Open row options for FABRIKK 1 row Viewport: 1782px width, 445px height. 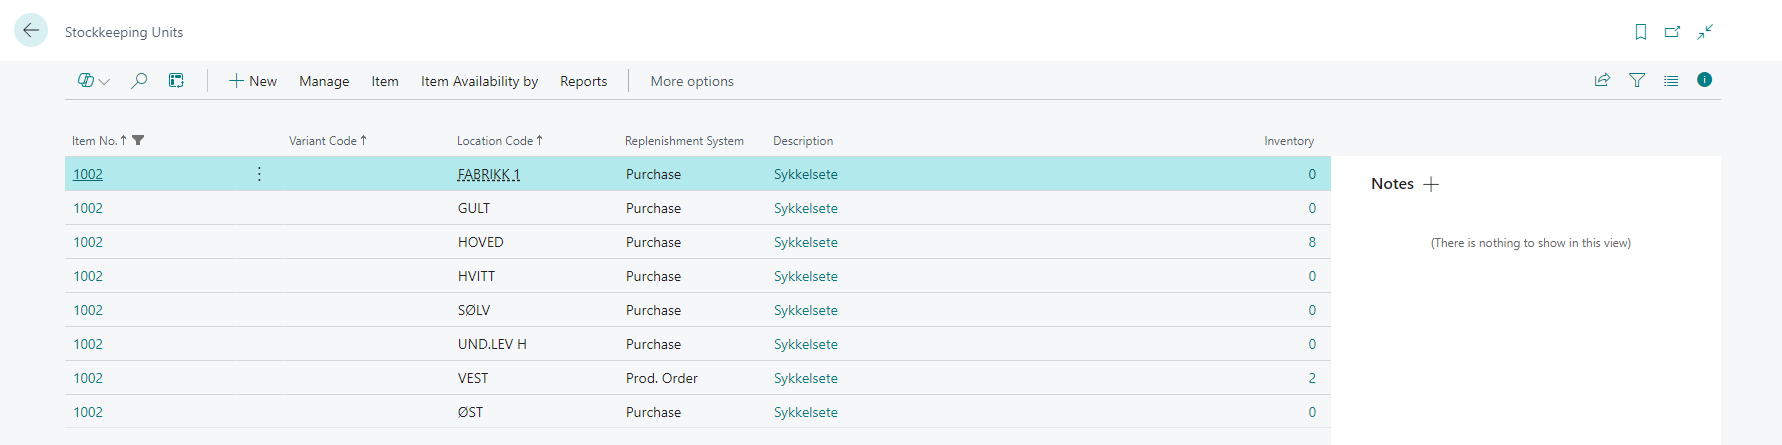click(259, 174)
